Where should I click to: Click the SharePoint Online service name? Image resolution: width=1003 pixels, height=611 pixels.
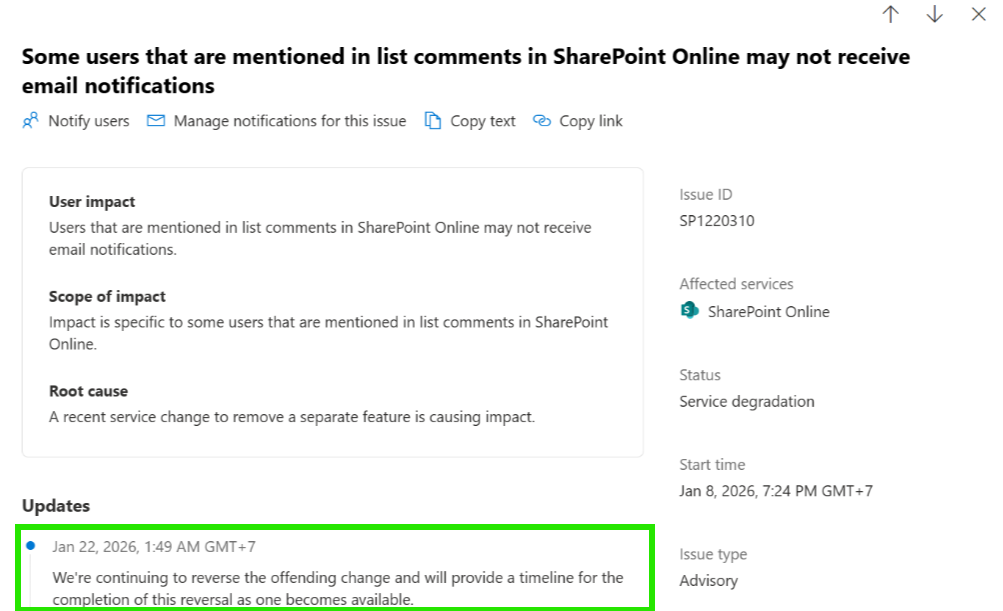[x=768, y=312]
